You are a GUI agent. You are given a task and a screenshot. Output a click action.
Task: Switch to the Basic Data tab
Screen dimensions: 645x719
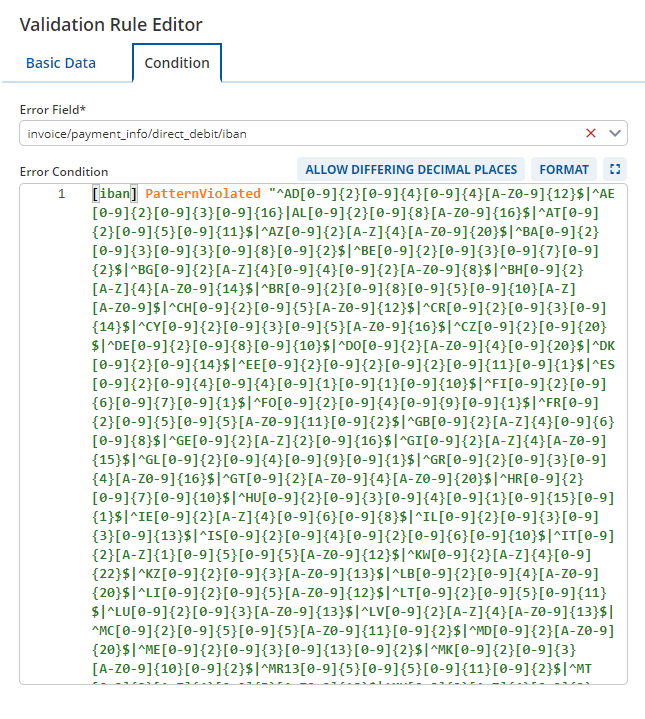click(61, 63)
